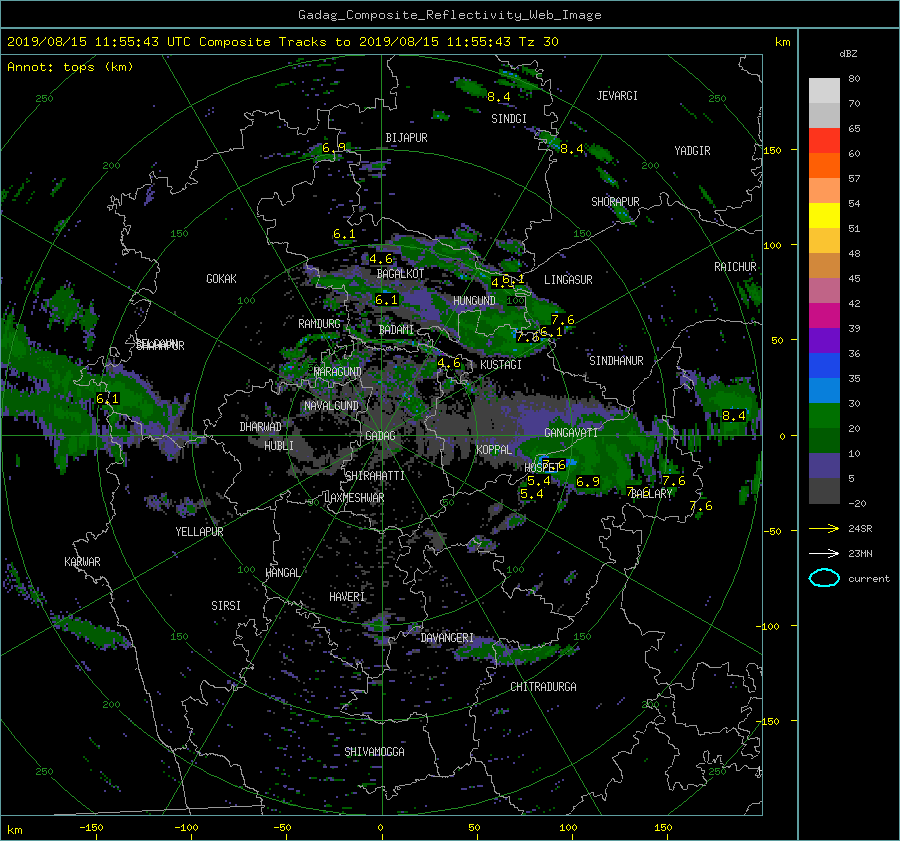Click the 'Tz 30' header text
The width and height of the screenshot is (900, 841).
coord(538,42)
